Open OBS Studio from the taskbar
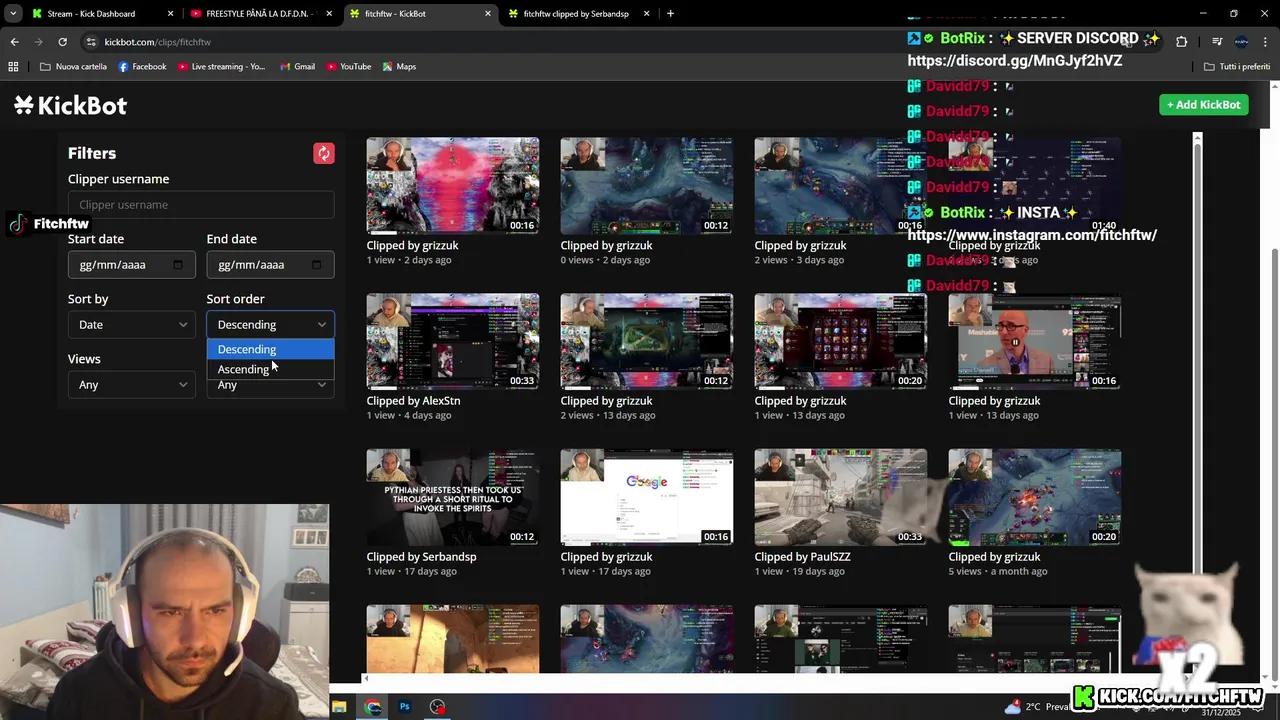 (437, 707)
